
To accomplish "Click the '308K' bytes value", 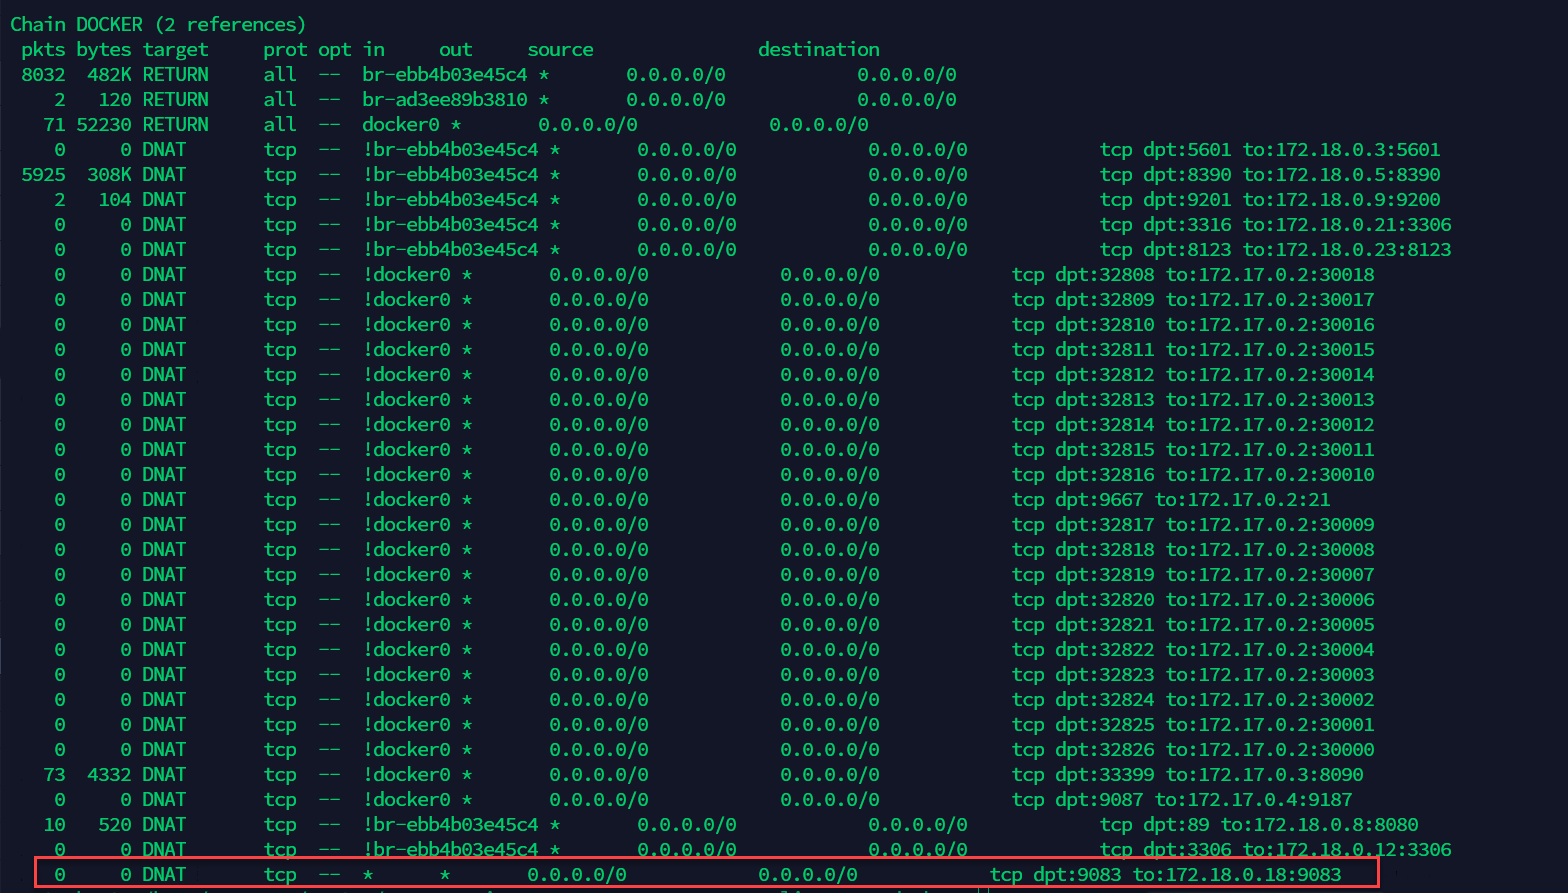I will (109, 174).
